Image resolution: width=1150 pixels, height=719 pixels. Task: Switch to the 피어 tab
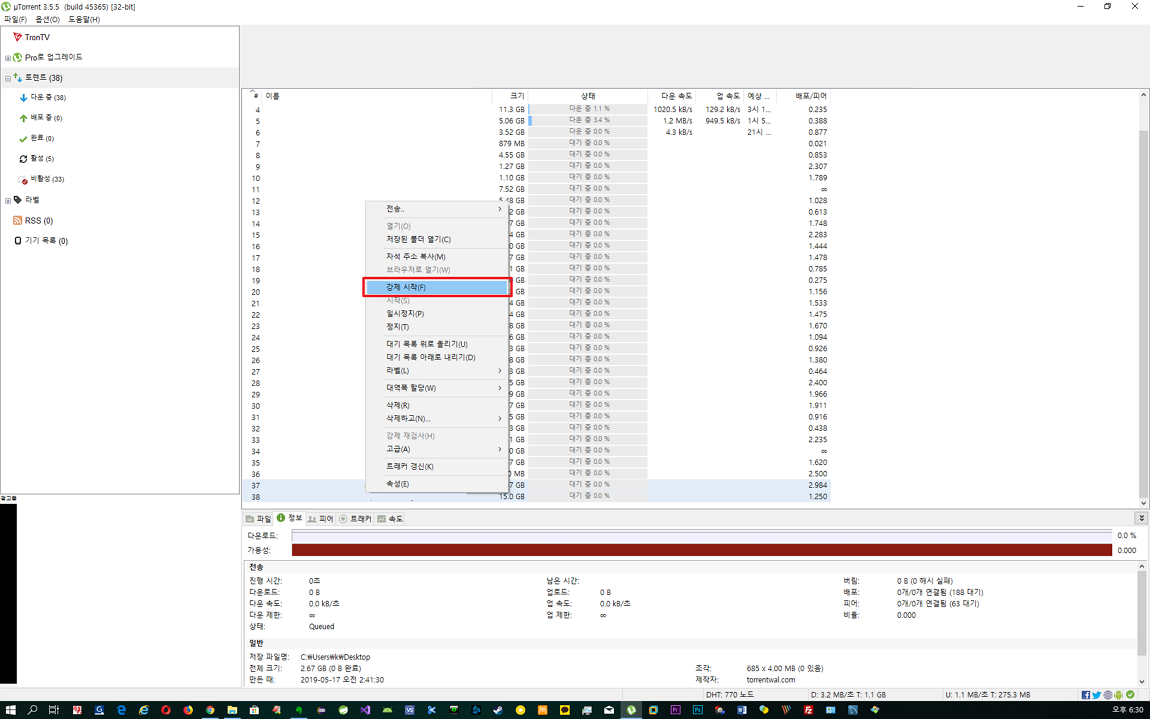point(321,519)
